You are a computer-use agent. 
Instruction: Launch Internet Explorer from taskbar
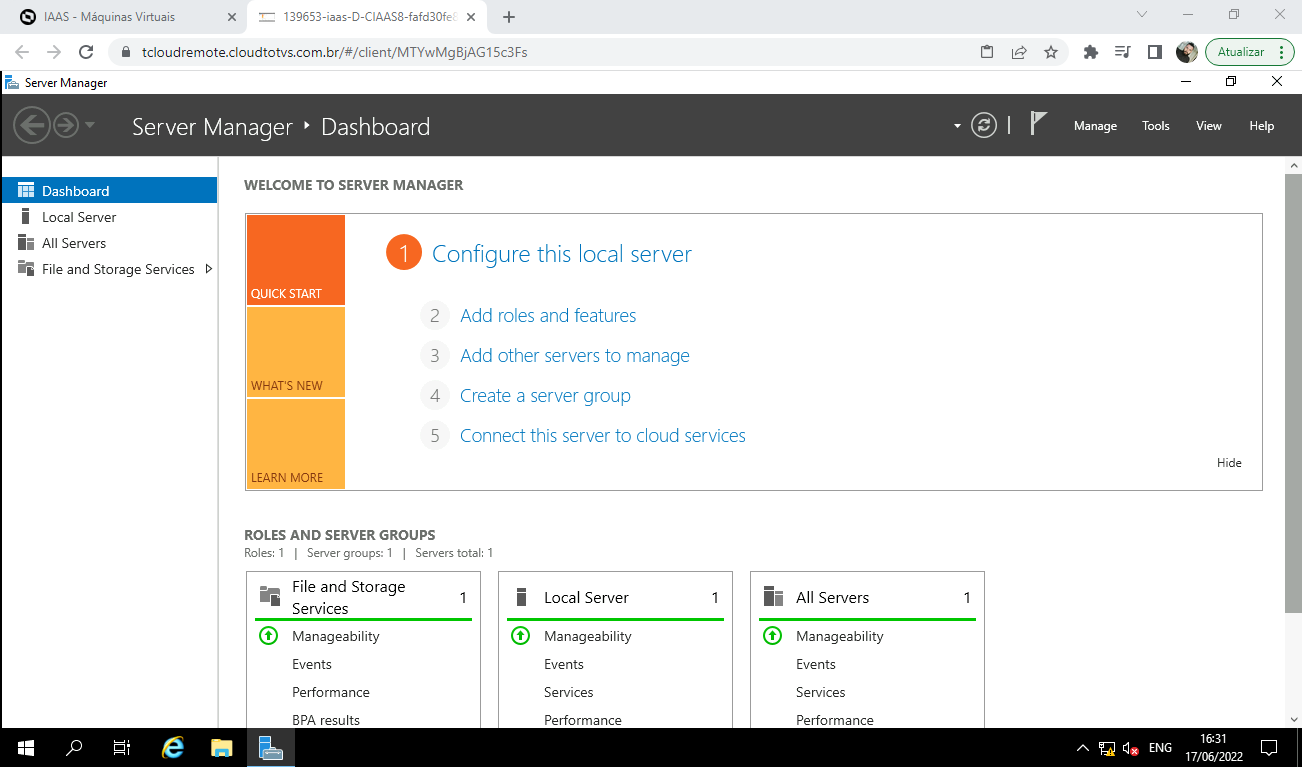pyautogui.click(x=173, y=747)
